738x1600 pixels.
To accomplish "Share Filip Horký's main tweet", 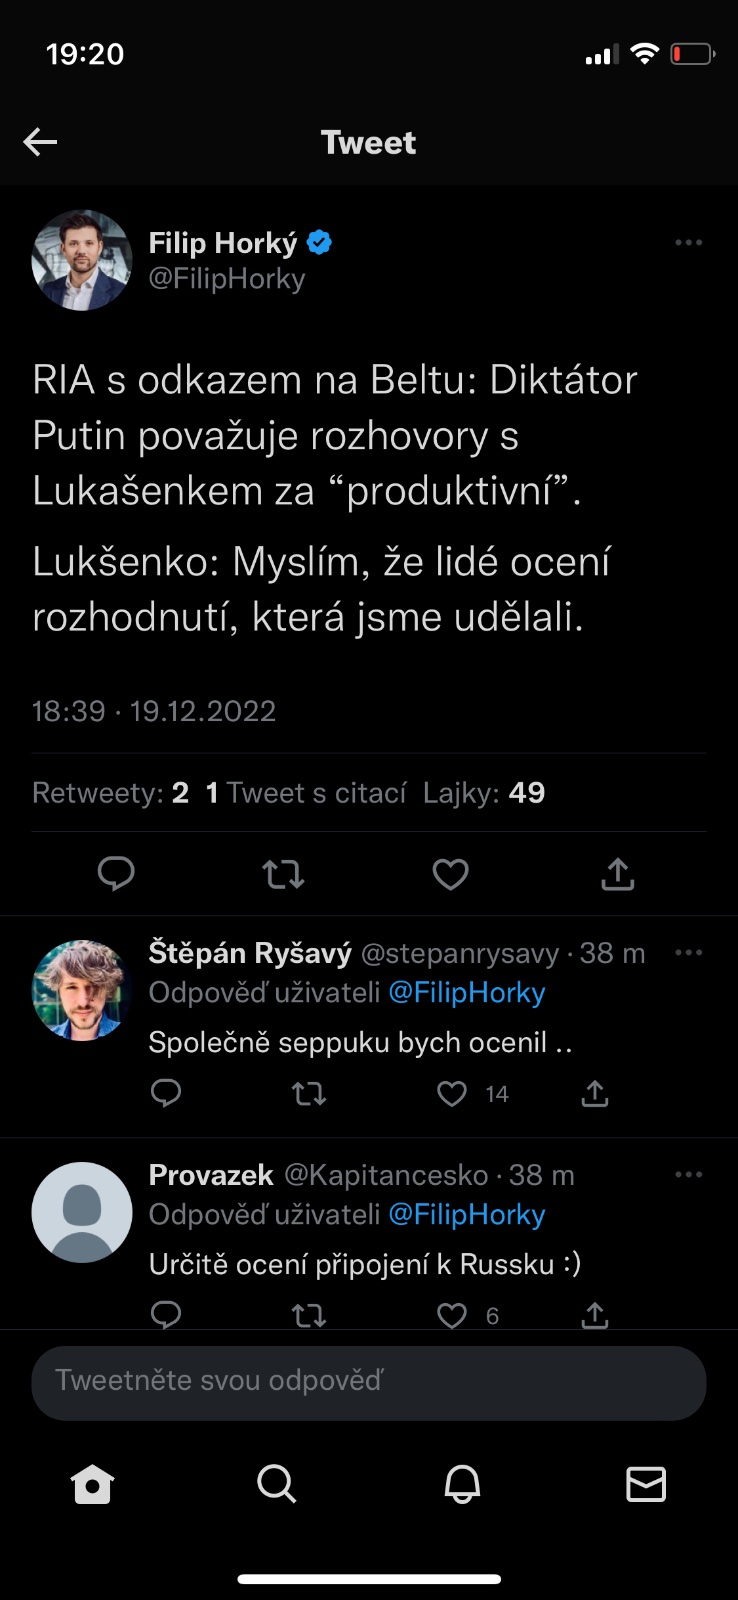I will pos(618,874).
